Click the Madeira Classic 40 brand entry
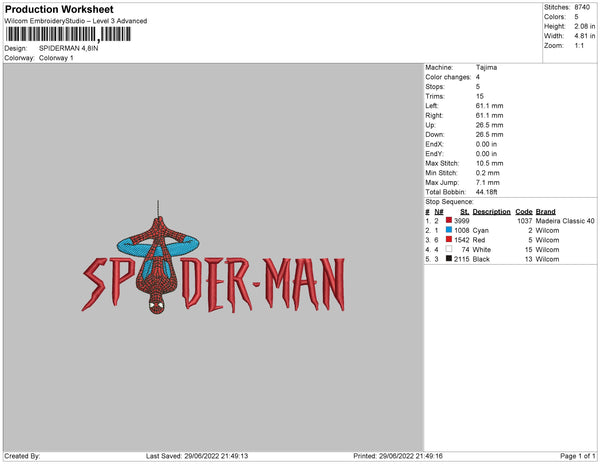Image resolution: width=600 pixels, height=464 pixels. (565, 221)
